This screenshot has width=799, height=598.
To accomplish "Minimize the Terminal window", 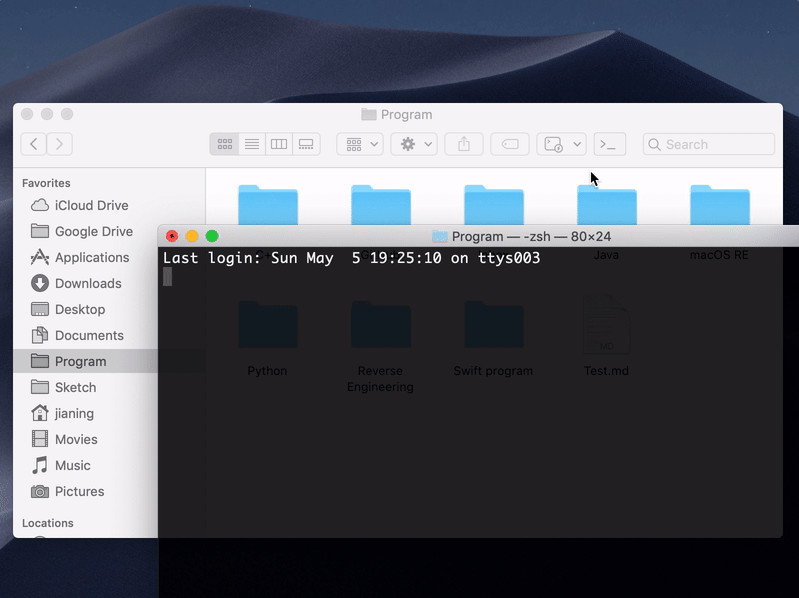I will coord(192,236).
